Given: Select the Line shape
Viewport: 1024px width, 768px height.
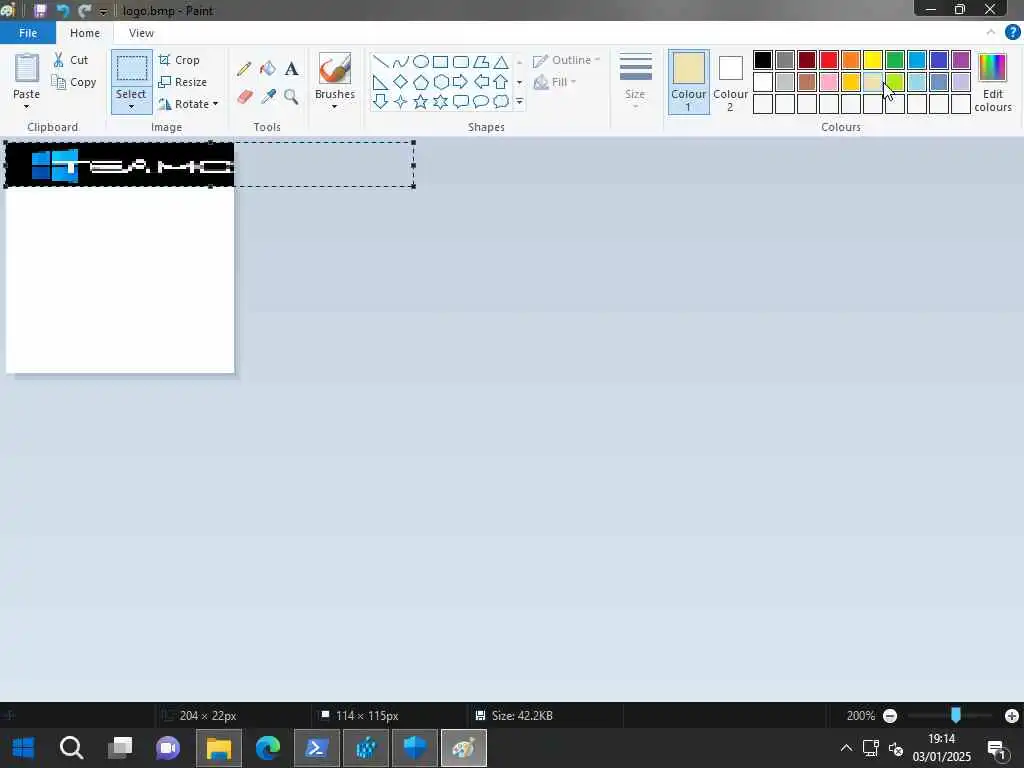Looking at the screenshot, I should click(x=380, y=62).
